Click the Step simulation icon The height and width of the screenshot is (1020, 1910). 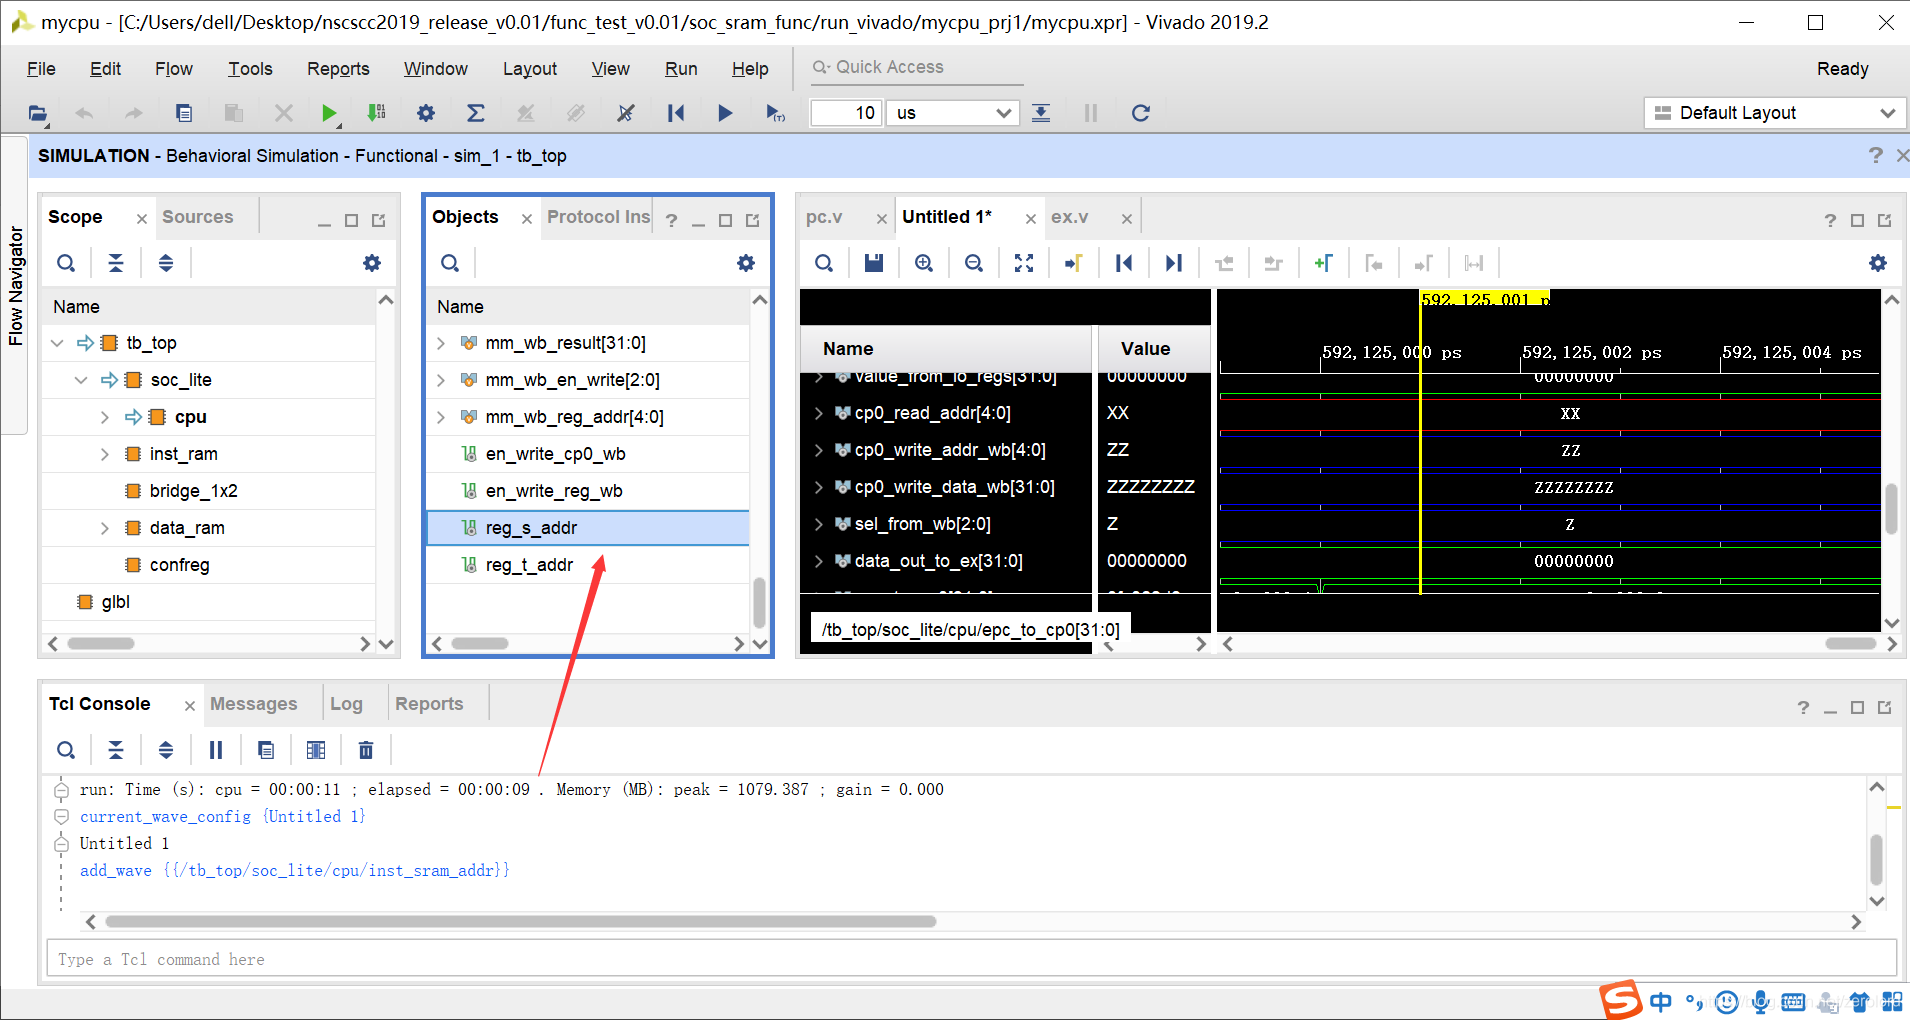(1041, 113)
